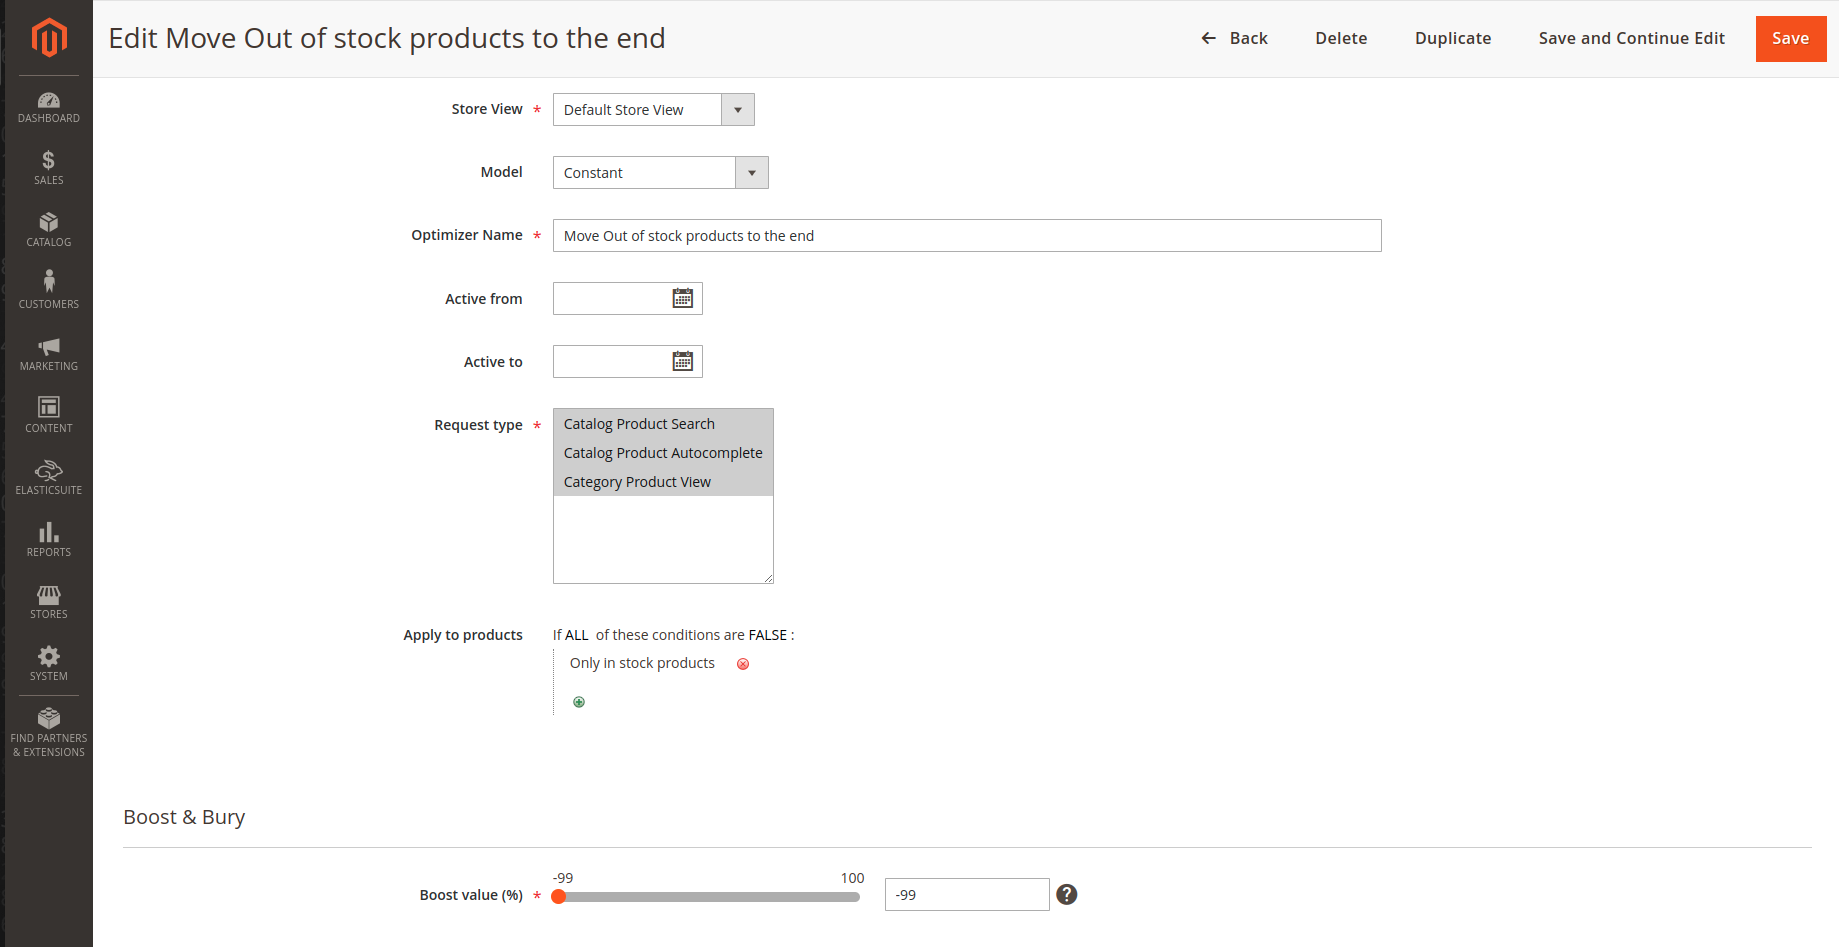Open the Magento logo home shortcut
Image resolution: width=1839 pixels, height=947 pixels.
(48, 39)
